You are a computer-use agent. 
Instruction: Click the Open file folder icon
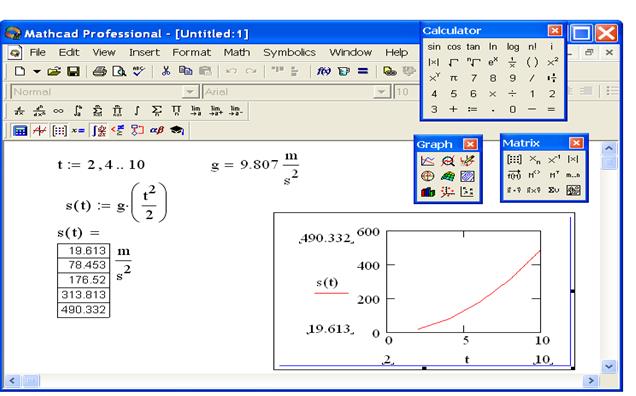click(x=54, y=71)
